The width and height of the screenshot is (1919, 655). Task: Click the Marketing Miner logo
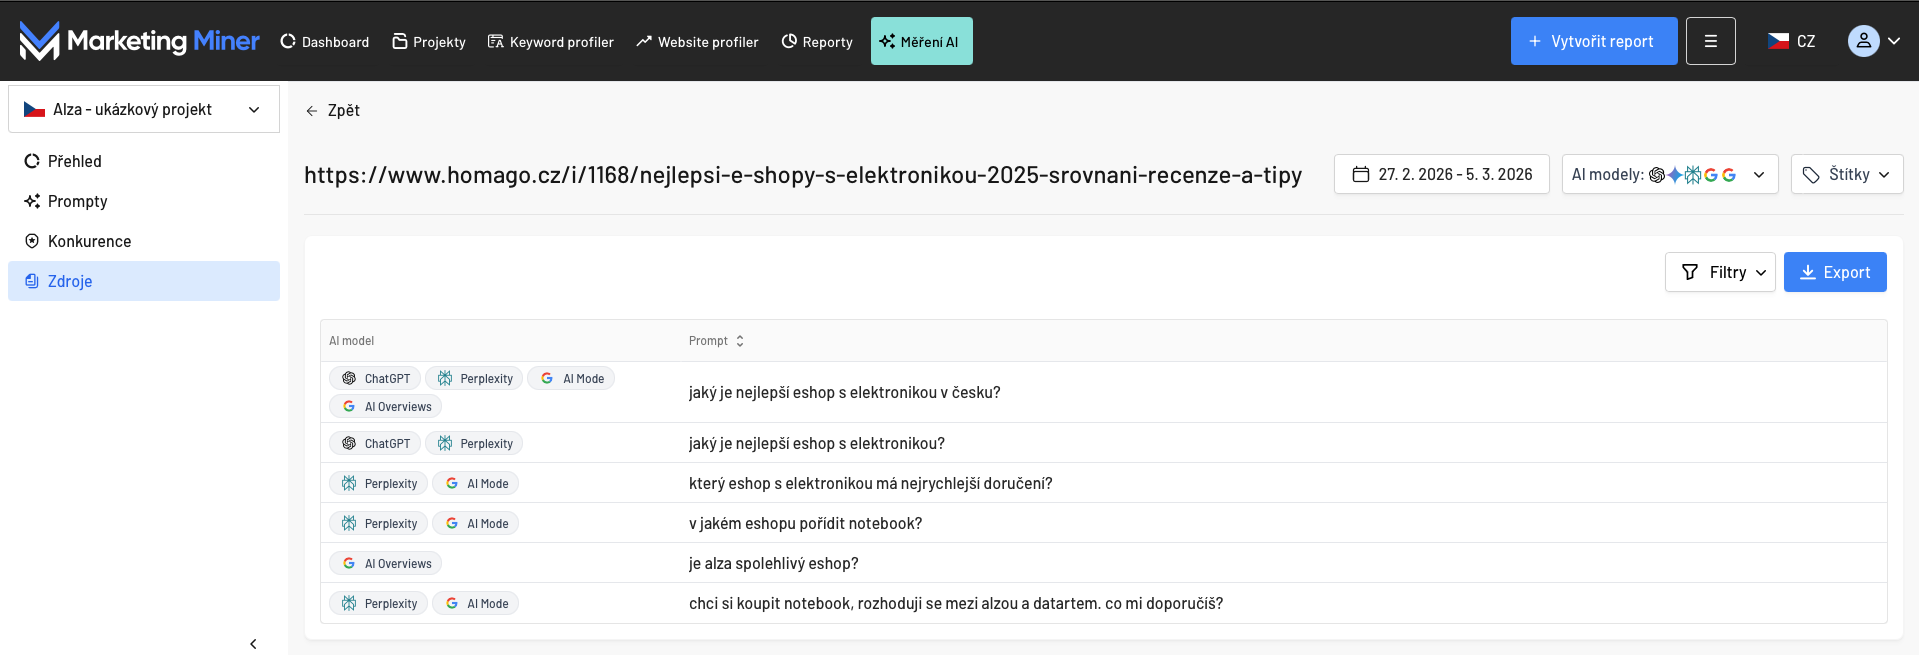139,41
